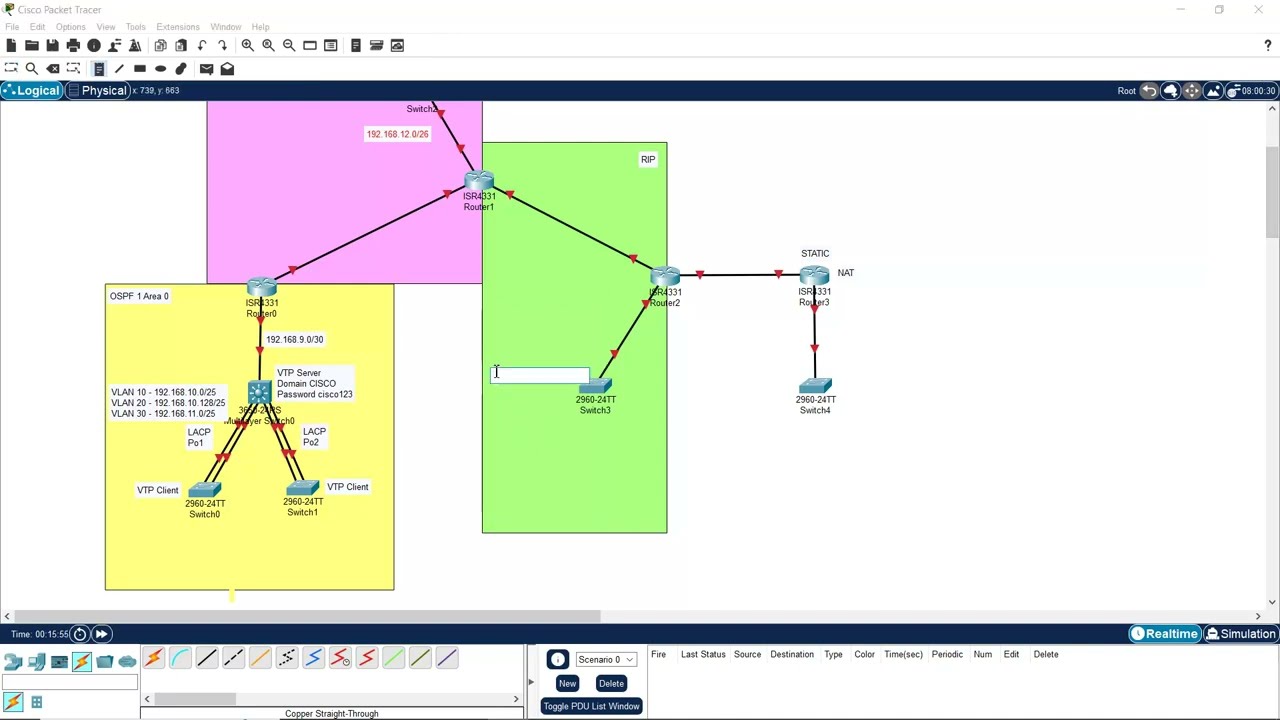Open the scenario info button
1280x720 pixels.
click(x=557, y=659)
